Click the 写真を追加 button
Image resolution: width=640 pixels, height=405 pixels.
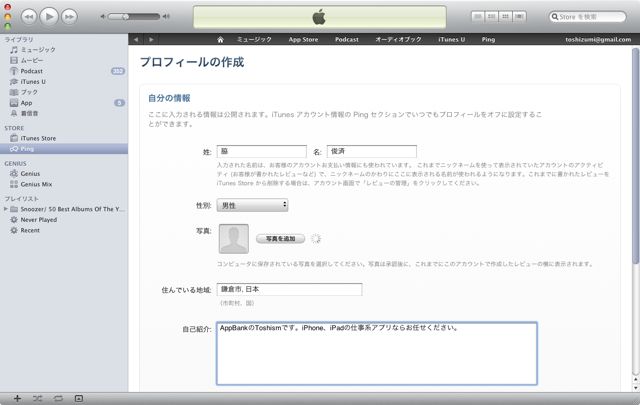click(x=280, y=239)
